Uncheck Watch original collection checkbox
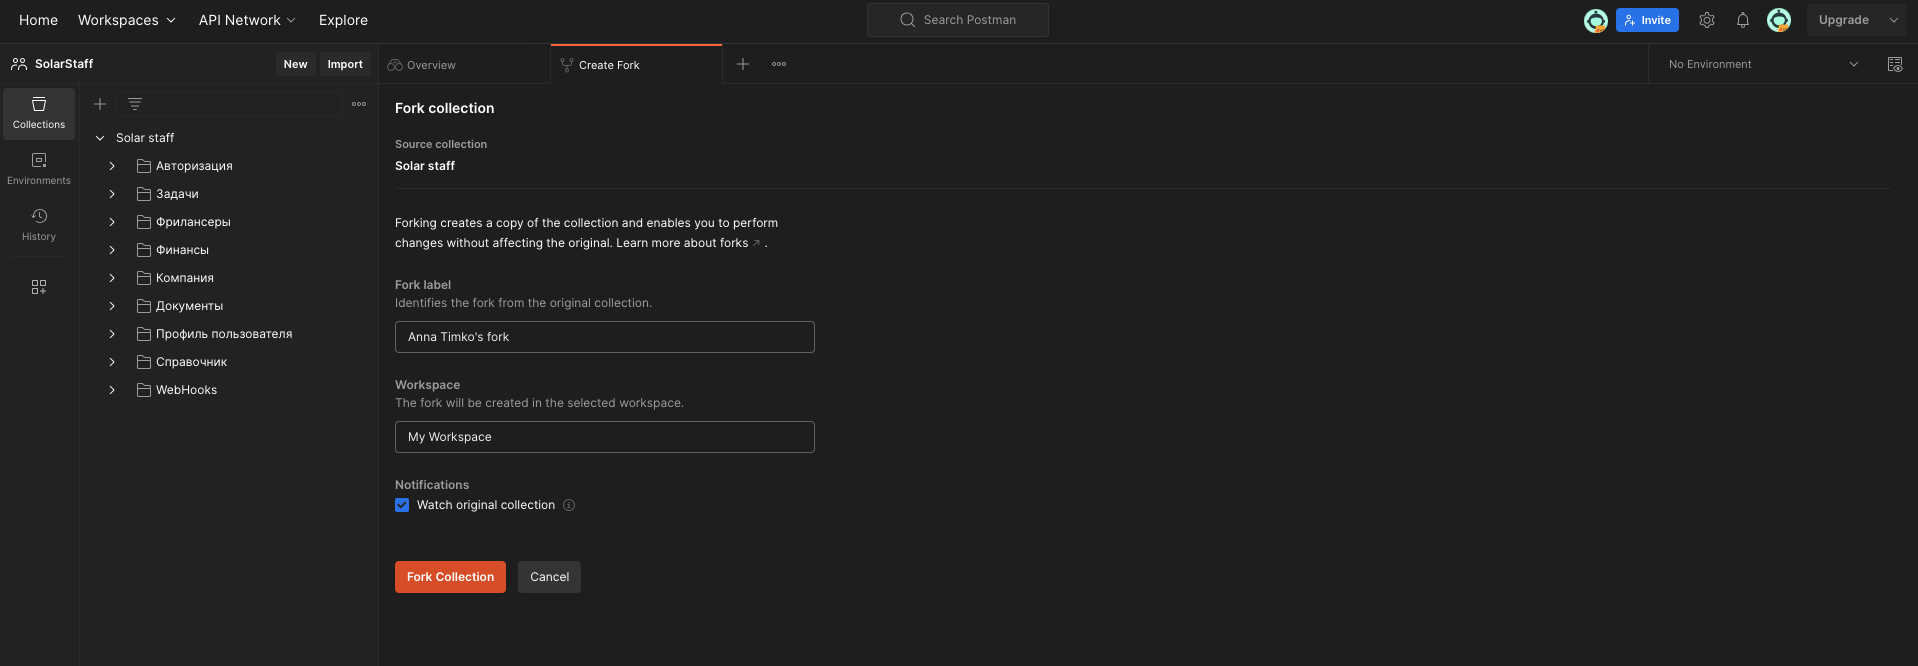This screenshot has width=1918, height=666. point(402,505)
